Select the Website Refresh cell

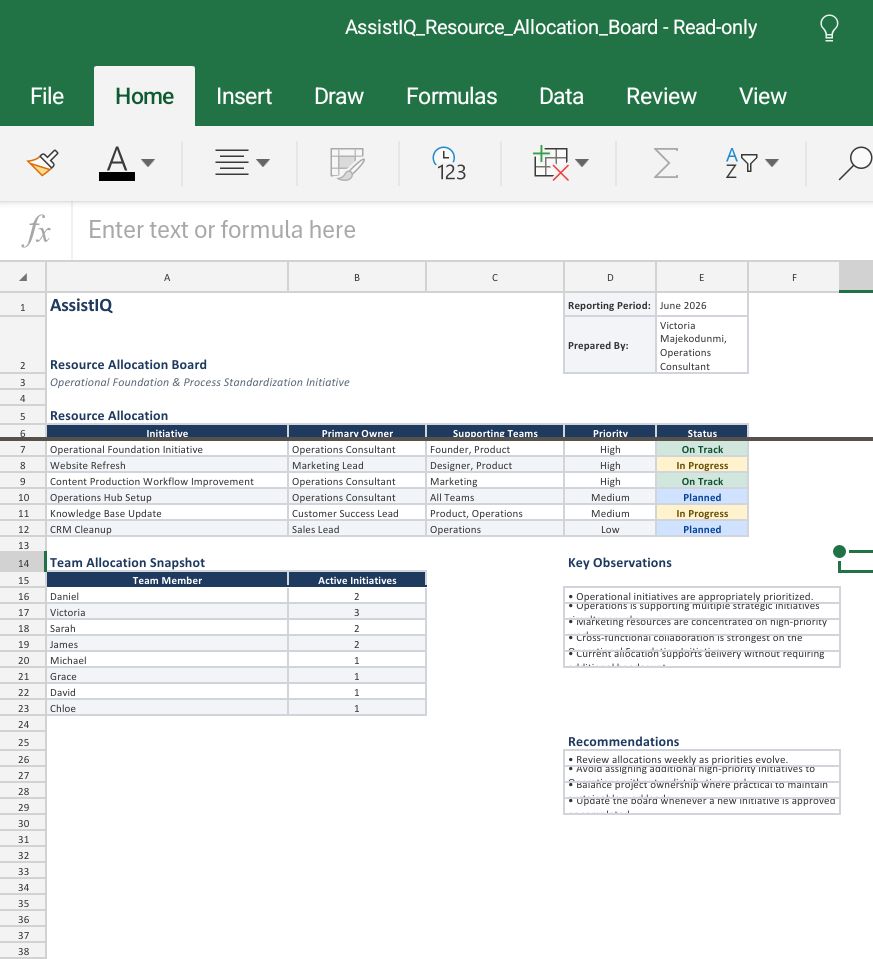pos(167,465)
